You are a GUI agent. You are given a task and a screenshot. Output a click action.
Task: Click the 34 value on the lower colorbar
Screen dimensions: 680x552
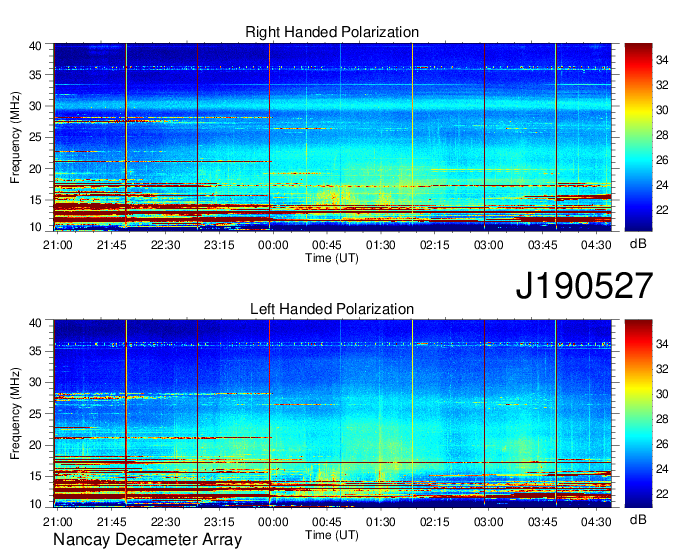[x=662, y=344]
